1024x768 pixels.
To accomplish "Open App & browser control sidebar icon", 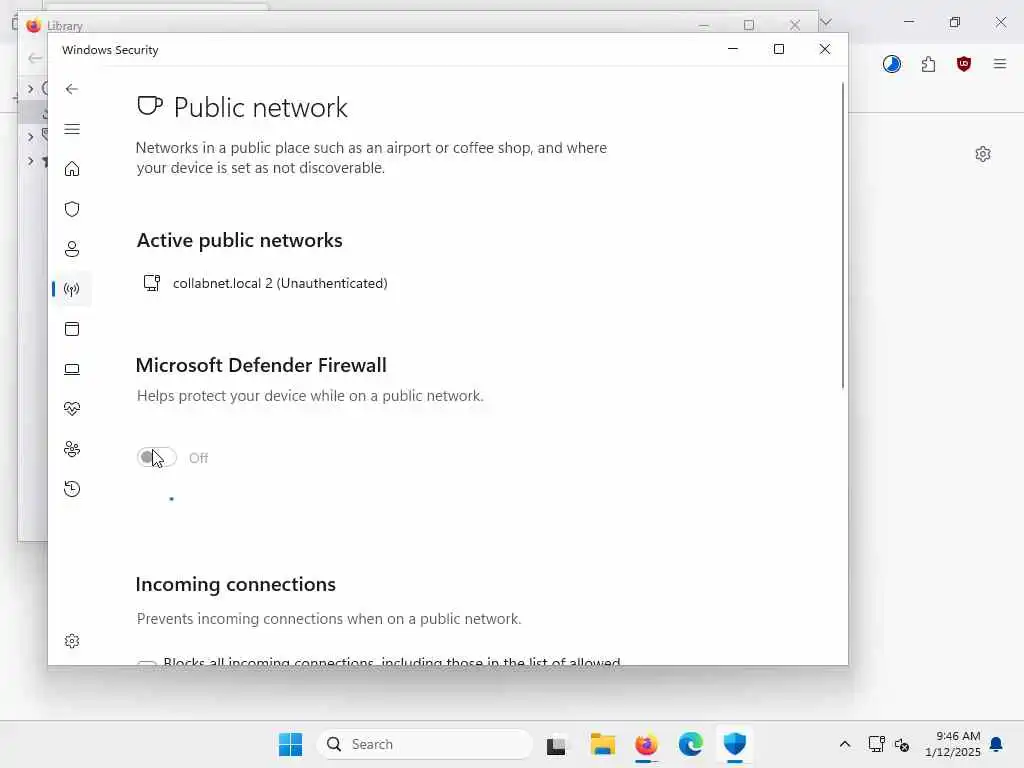I will (x=72, y=328).
